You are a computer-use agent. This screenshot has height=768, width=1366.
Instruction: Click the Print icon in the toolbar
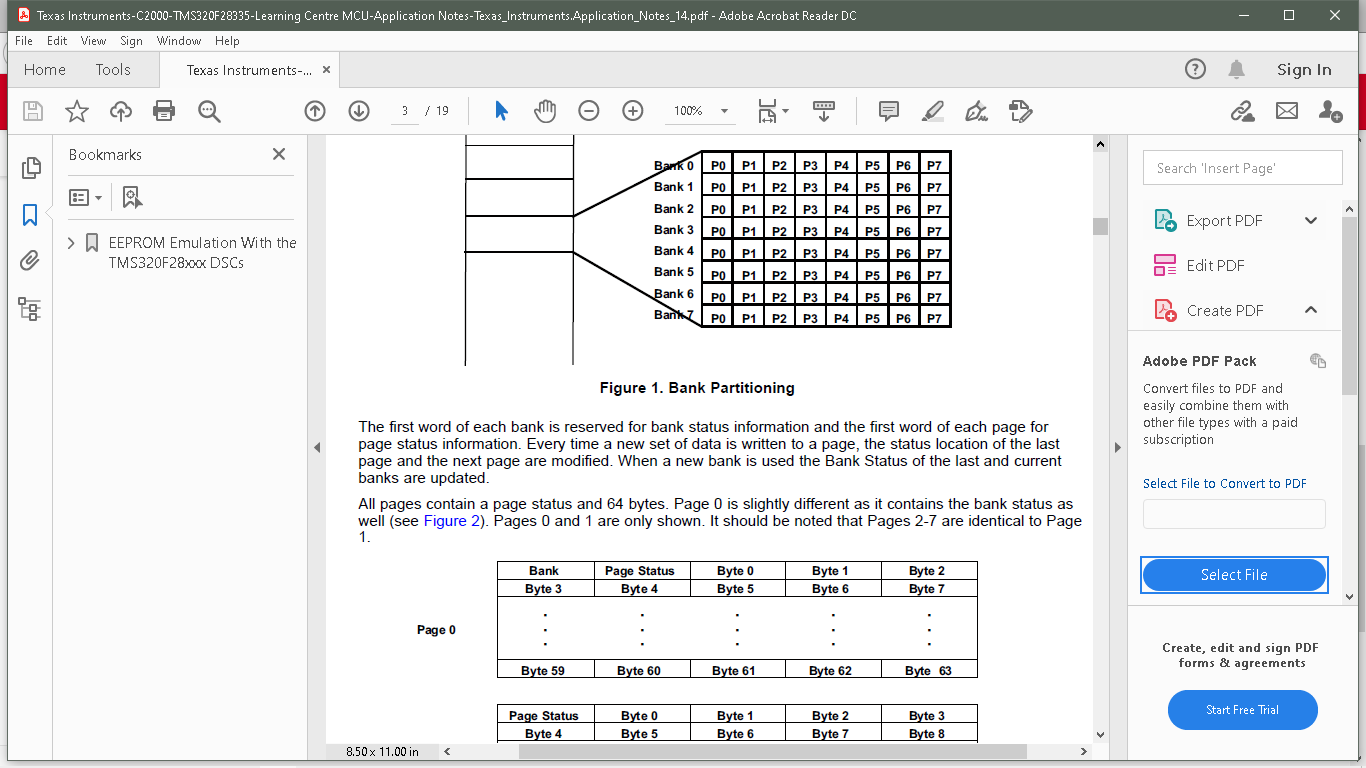(x=164, y=111)
